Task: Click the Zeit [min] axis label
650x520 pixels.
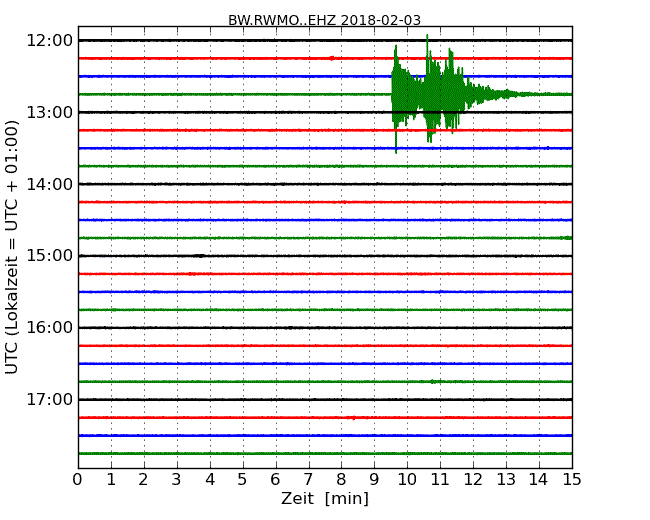Action: (x=325, y=498)
